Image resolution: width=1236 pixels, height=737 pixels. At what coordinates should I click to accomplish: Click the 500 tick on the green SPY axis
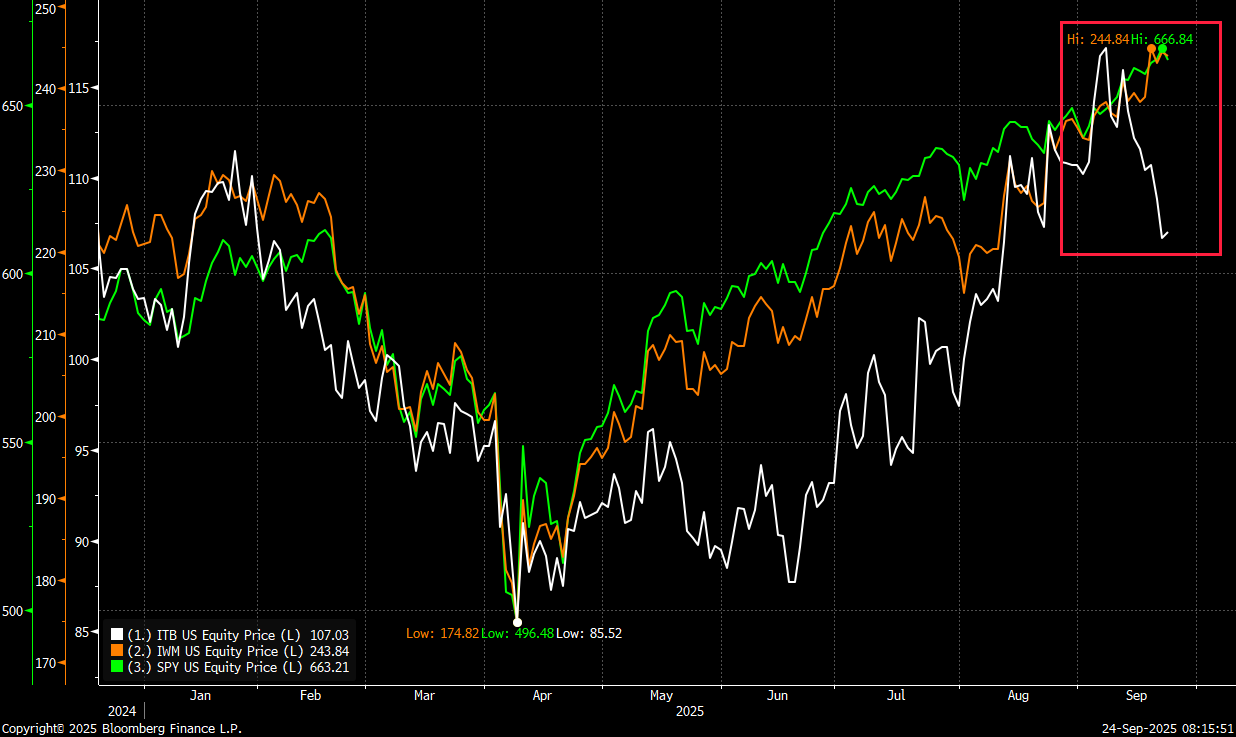point(13,610)
